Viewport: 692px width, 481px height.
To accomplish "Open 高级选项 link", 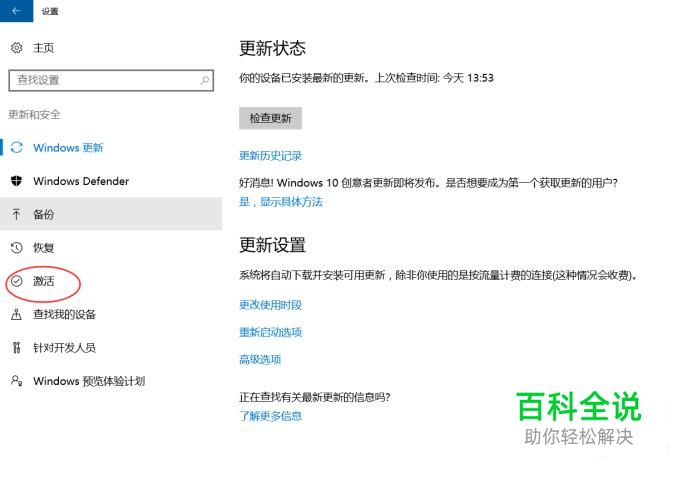I will tap(260, 360).
